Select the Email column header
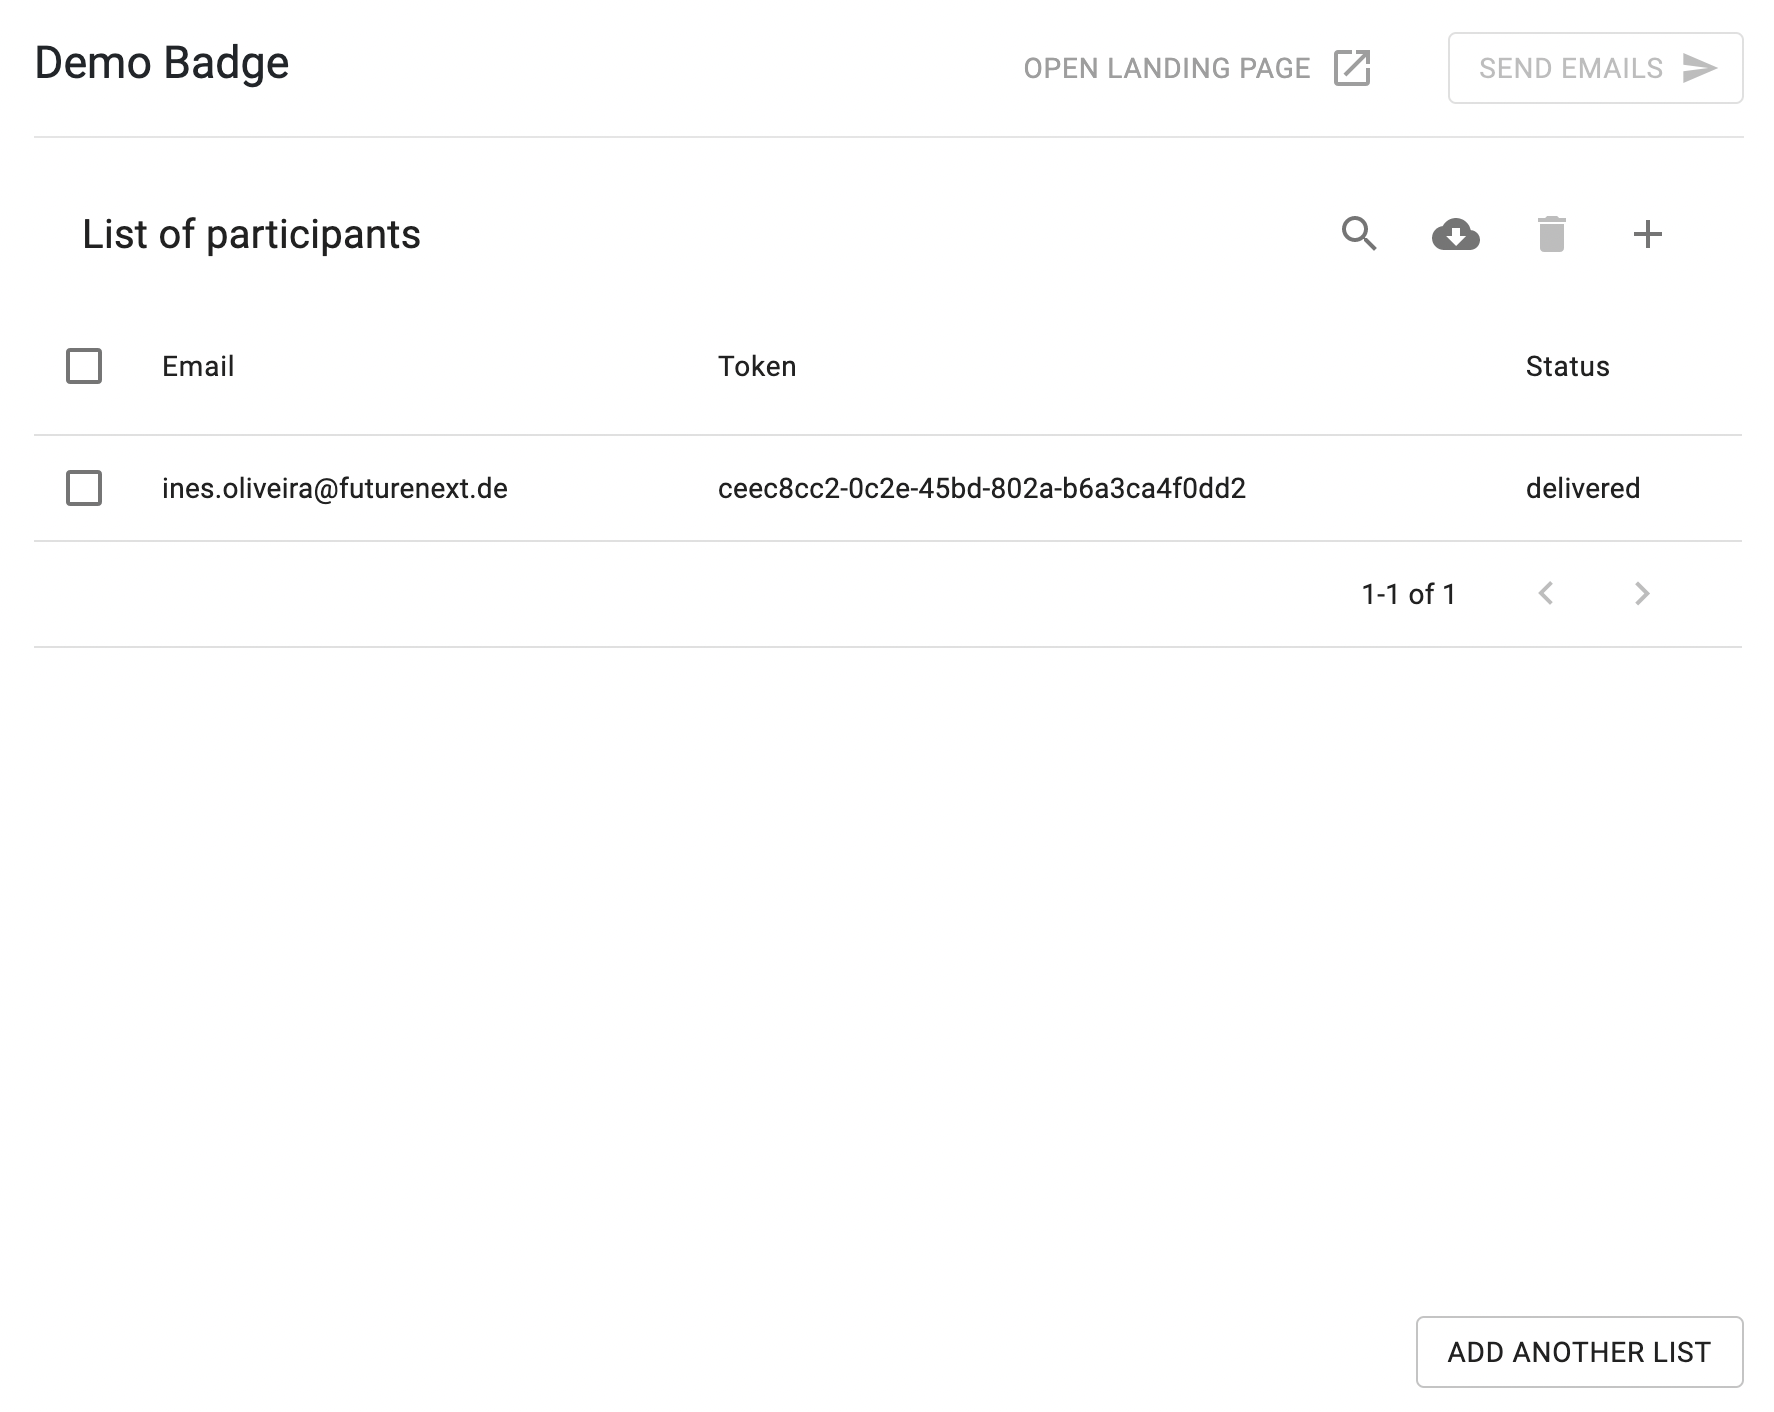This screenshot has width=1774, height=1412. tap(198, 366)
